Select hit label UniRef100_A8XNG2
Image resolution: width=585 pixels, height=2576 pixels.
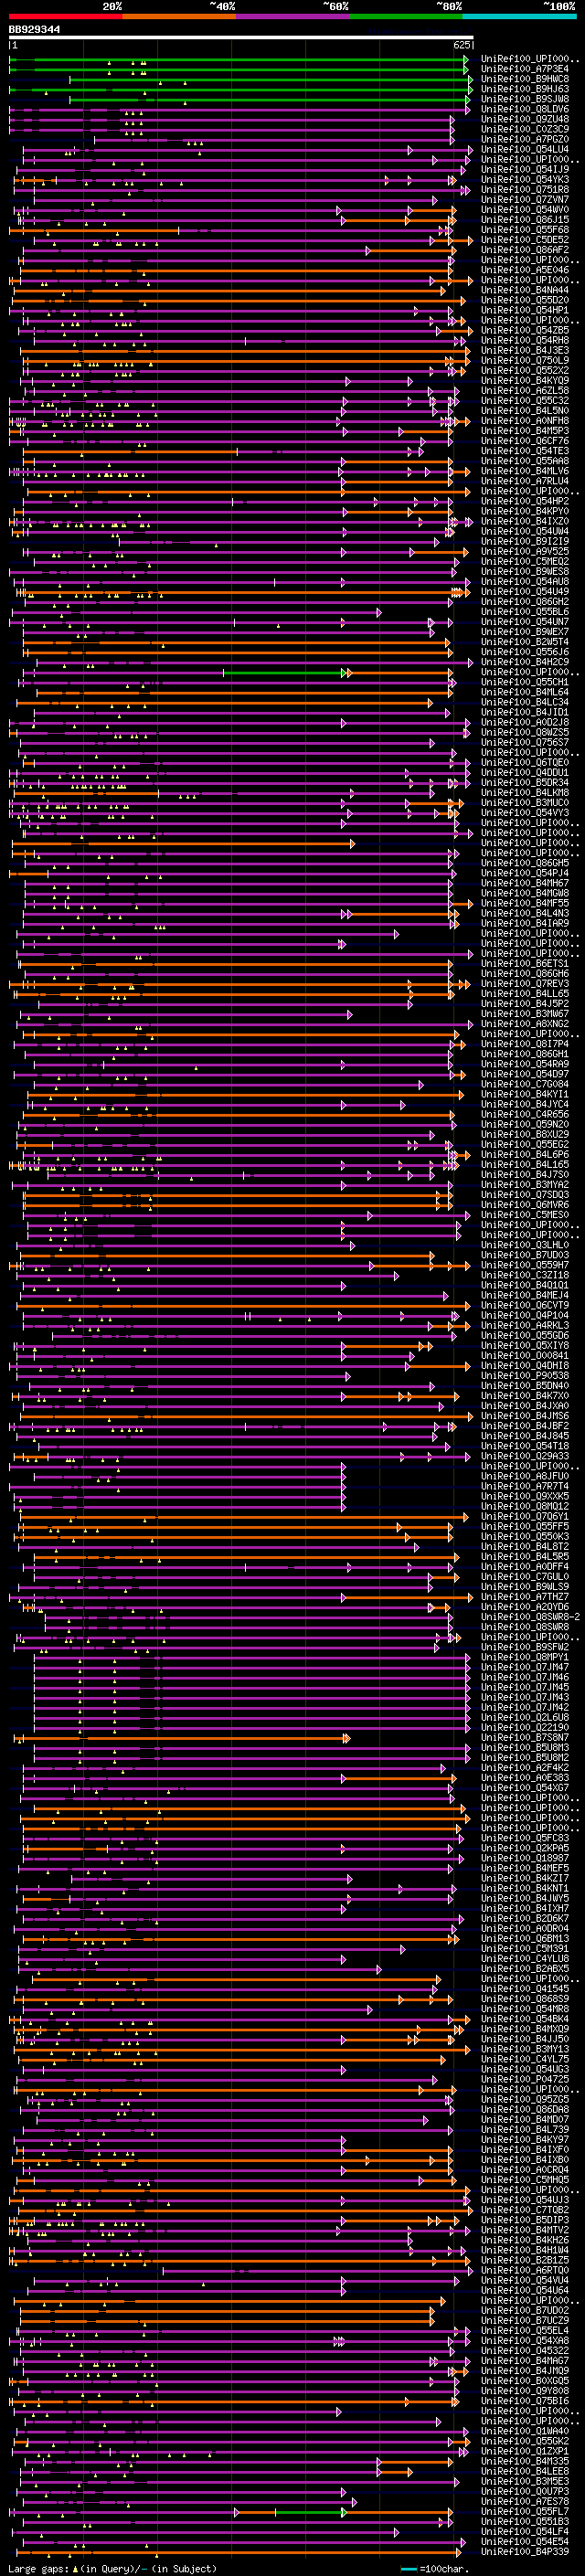coord(525,1024)
